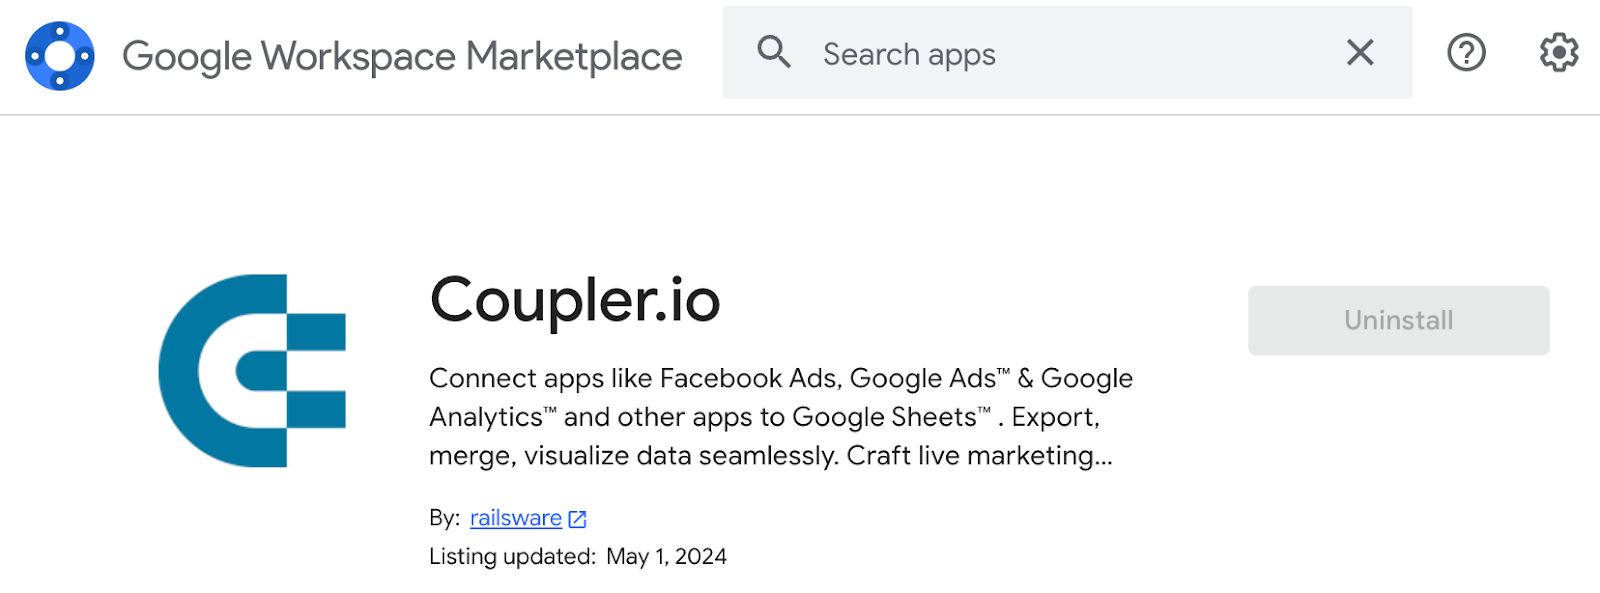Click the Listing updated label

[x=512, y=557]
